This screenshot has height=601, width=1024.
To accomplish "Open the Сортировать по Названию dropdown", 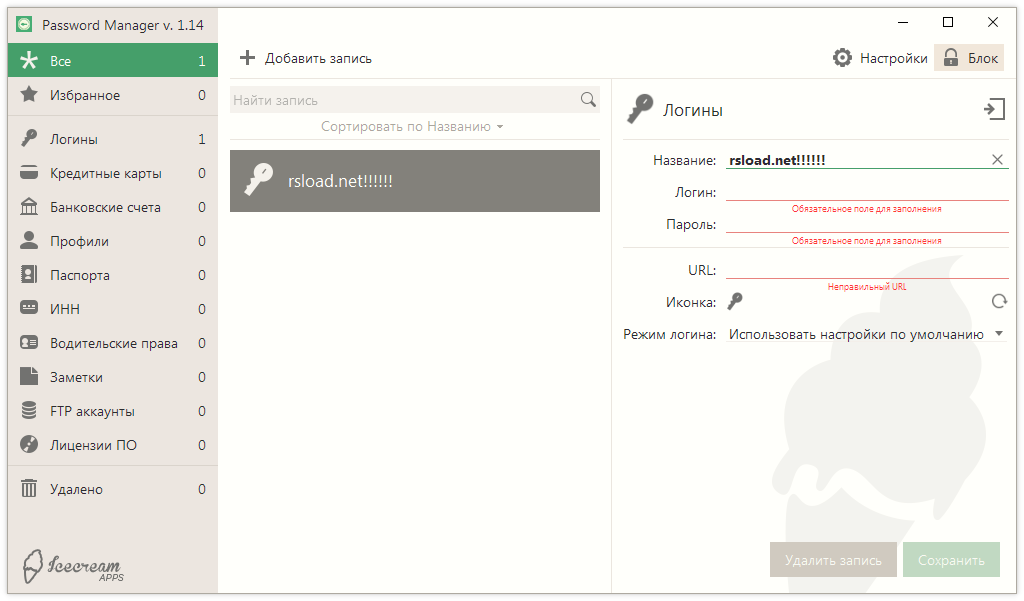I will pyautogui.click(x=415, y=126).
